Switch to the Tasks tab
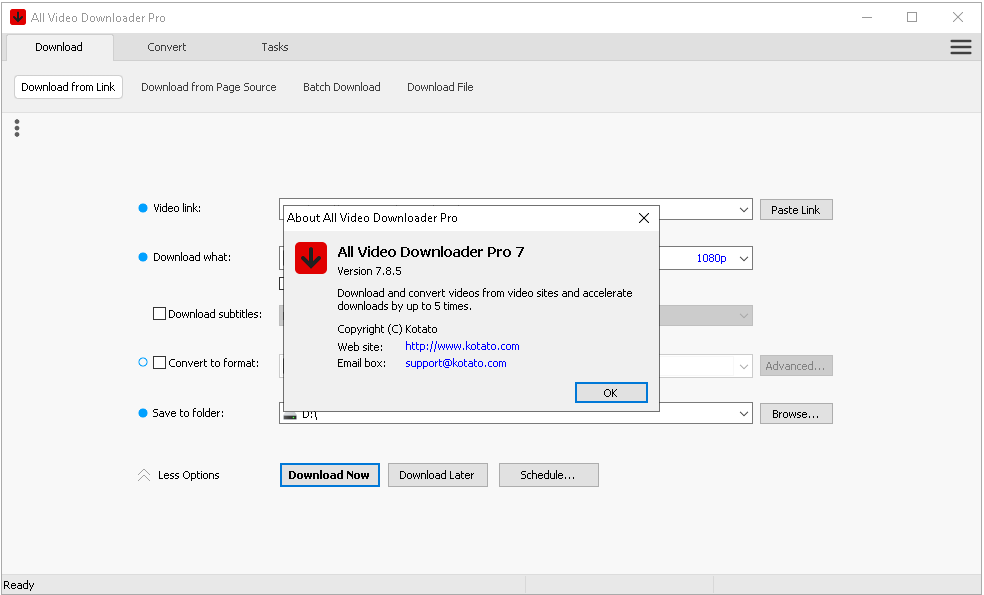Screen dimensions: 984x595 274,47
